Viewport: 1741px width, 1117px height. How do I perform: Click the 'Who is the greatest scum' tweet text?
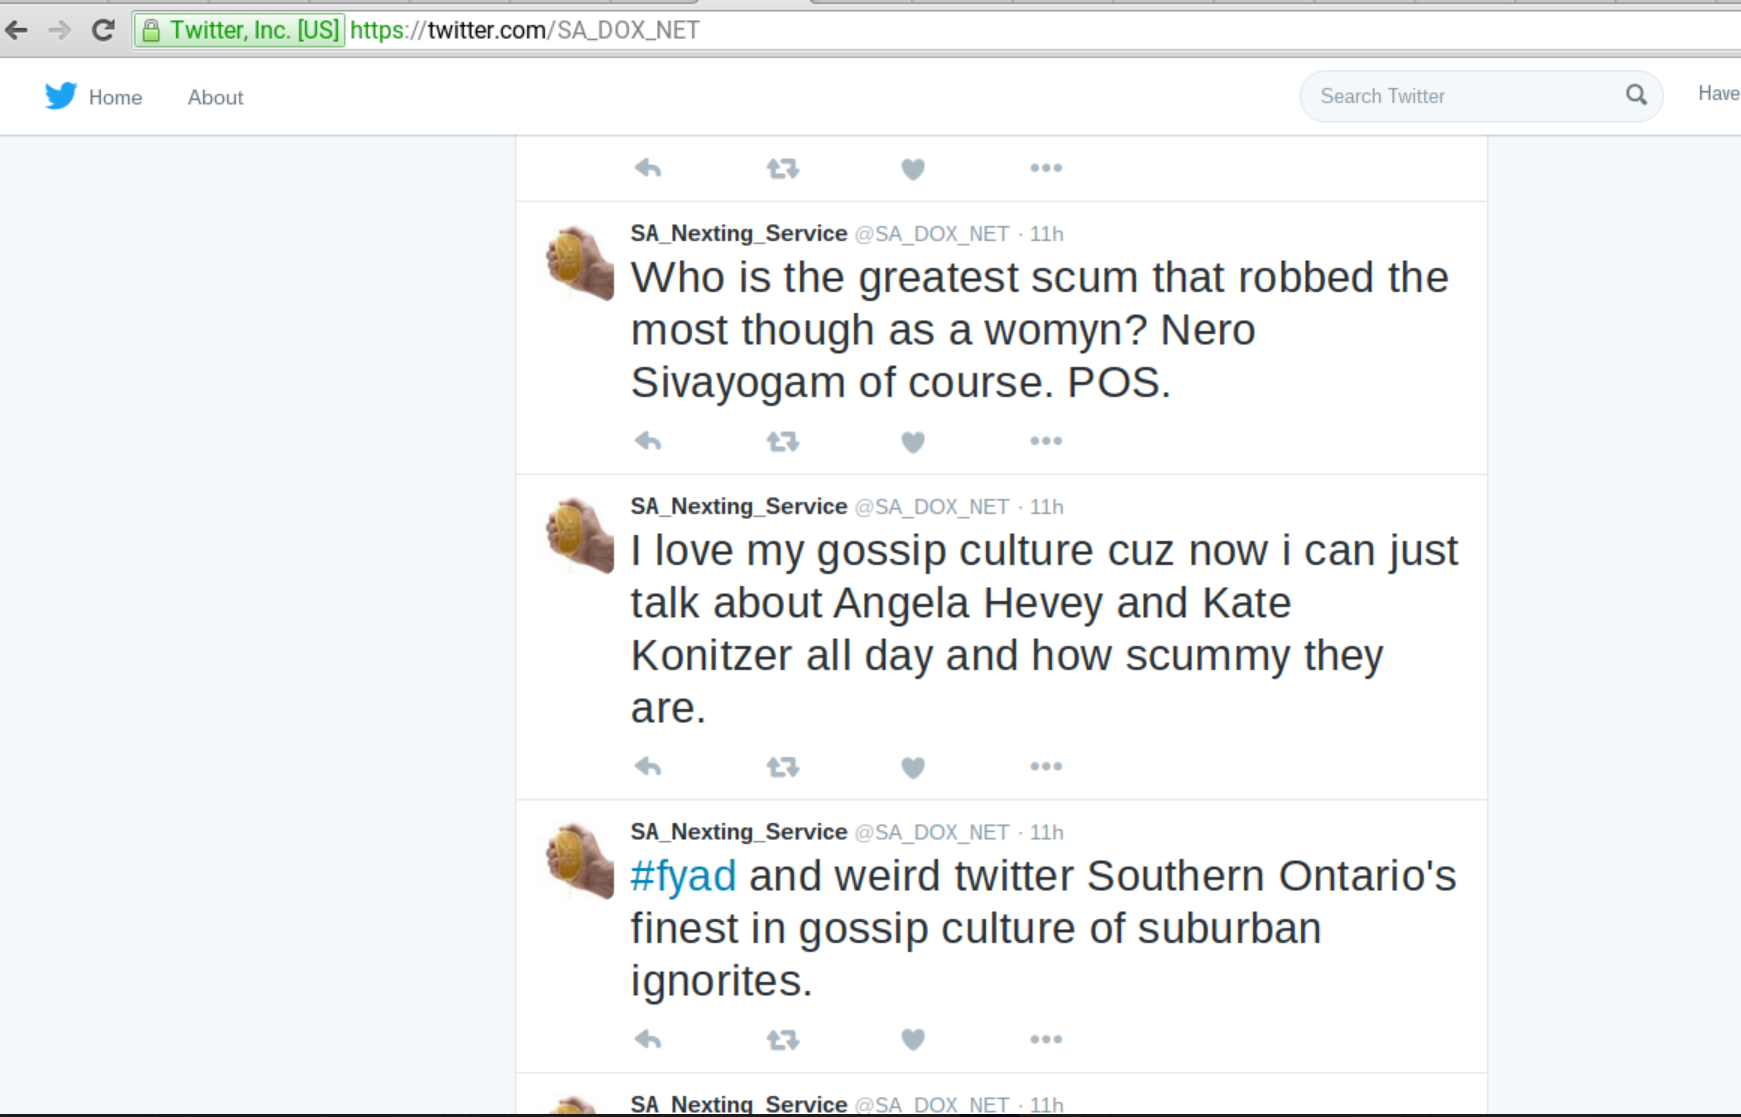pos(1040,330)
